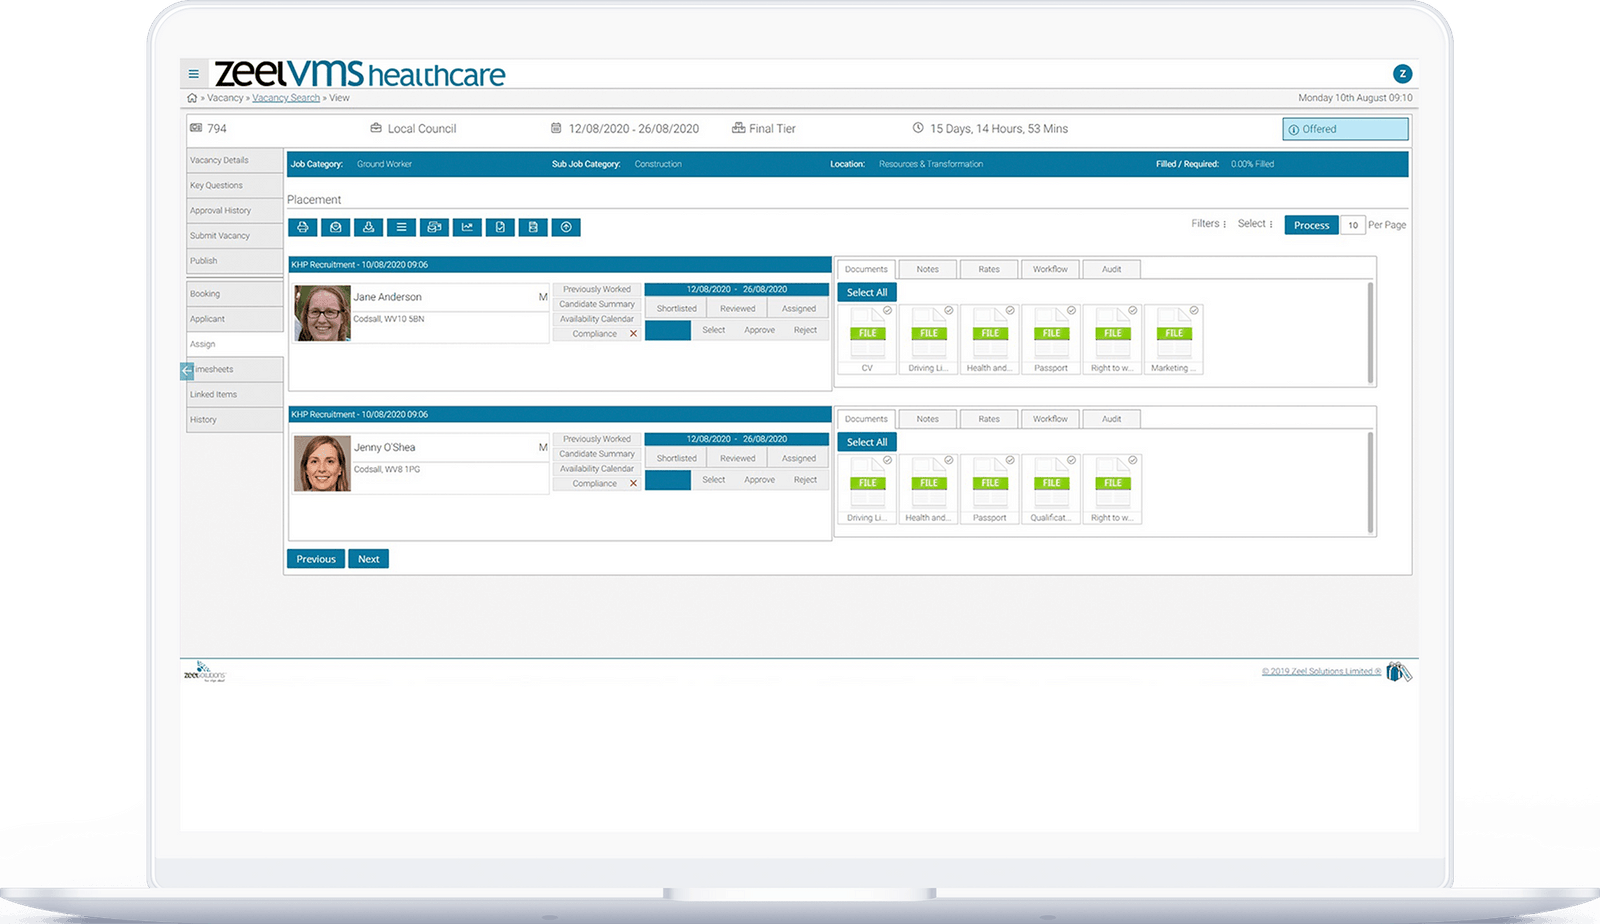The width and height of the screenshot is (1600, 924).
Task: Switch to the Notes tab for Jane Anderson
Action: (x=928, y=268)
